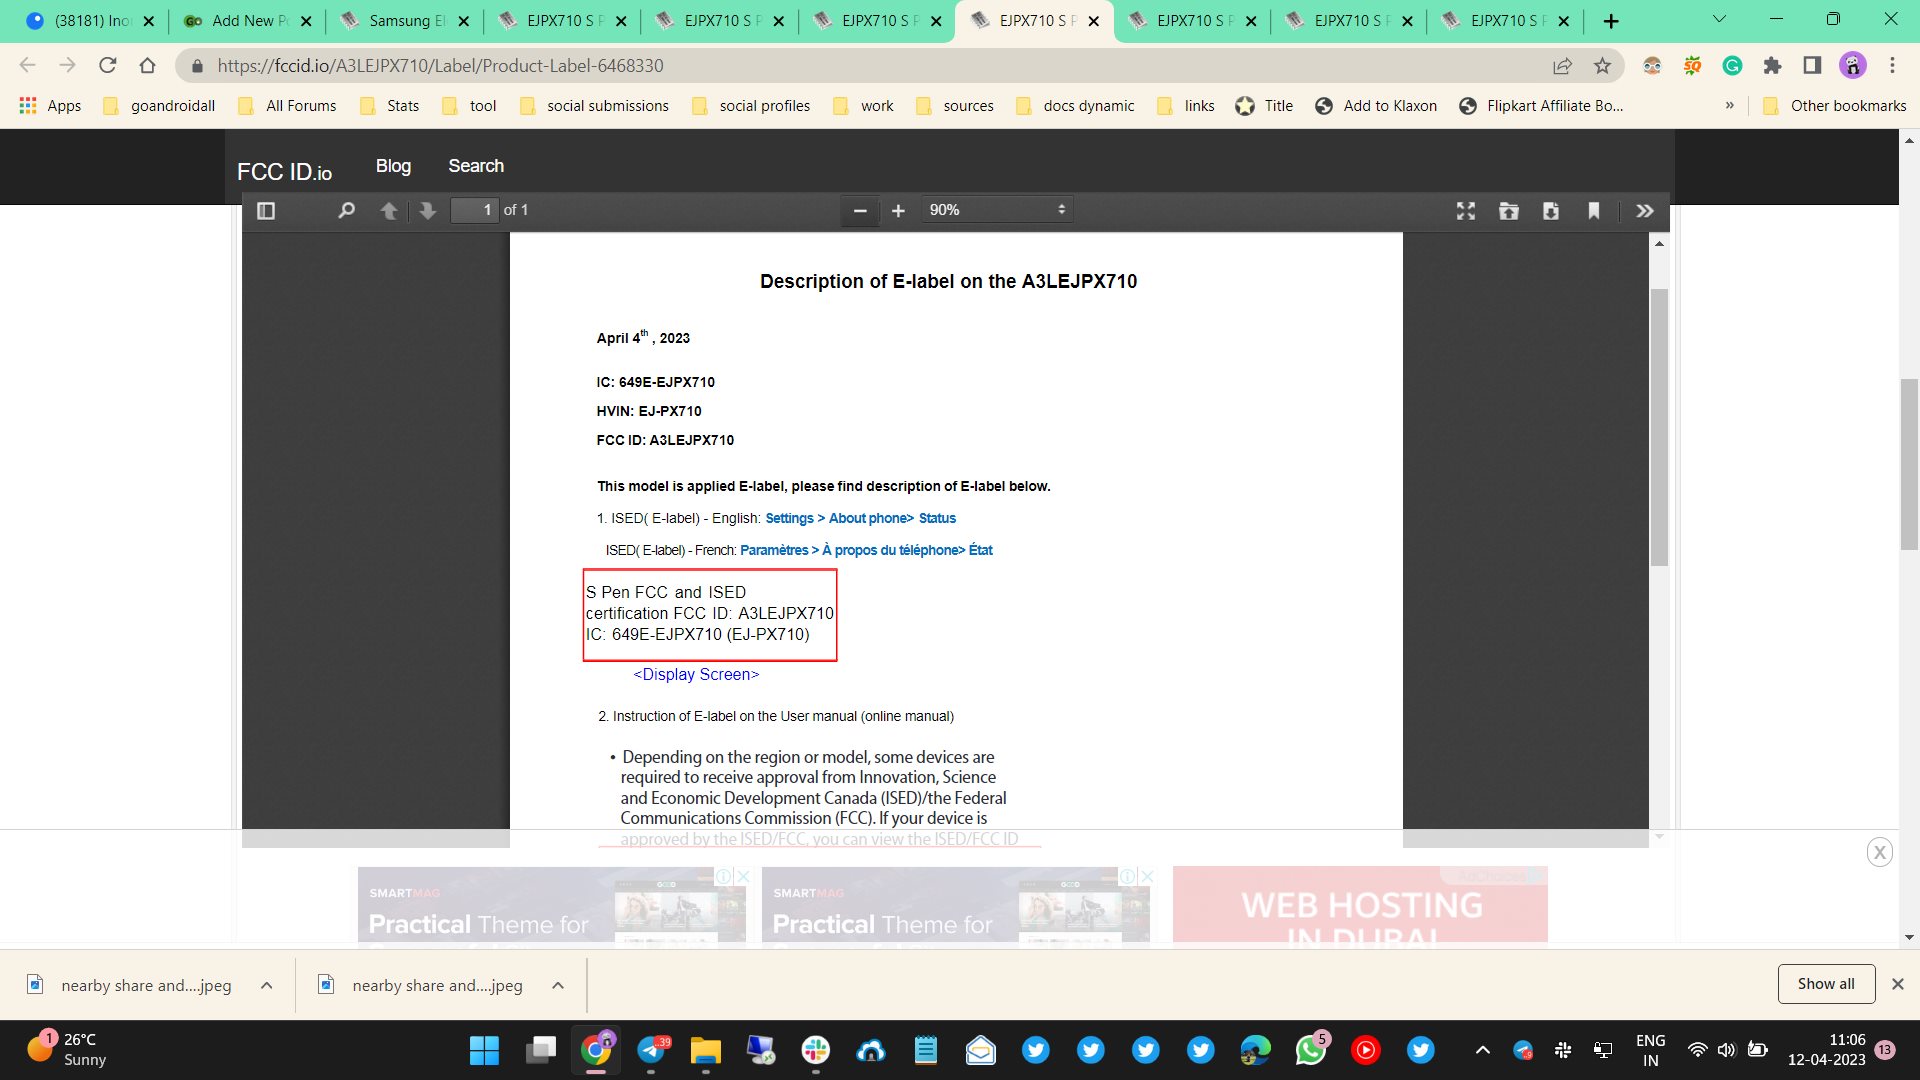This screenshot has height=1080, width=1920.
Task: Open File Explorer from taskbar
Action: point(706,1050)
